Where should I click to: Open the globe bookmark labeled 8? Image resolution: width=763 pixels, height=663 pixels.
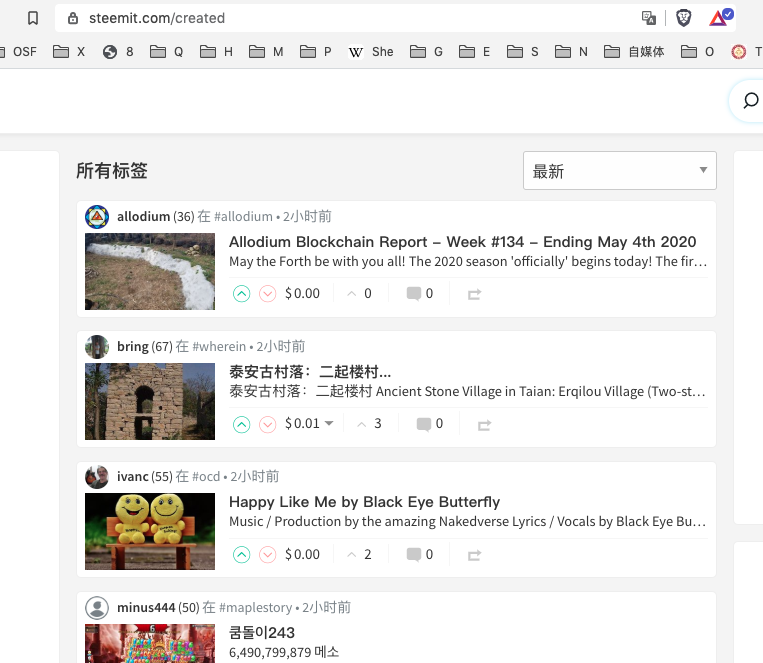point(118,52)
